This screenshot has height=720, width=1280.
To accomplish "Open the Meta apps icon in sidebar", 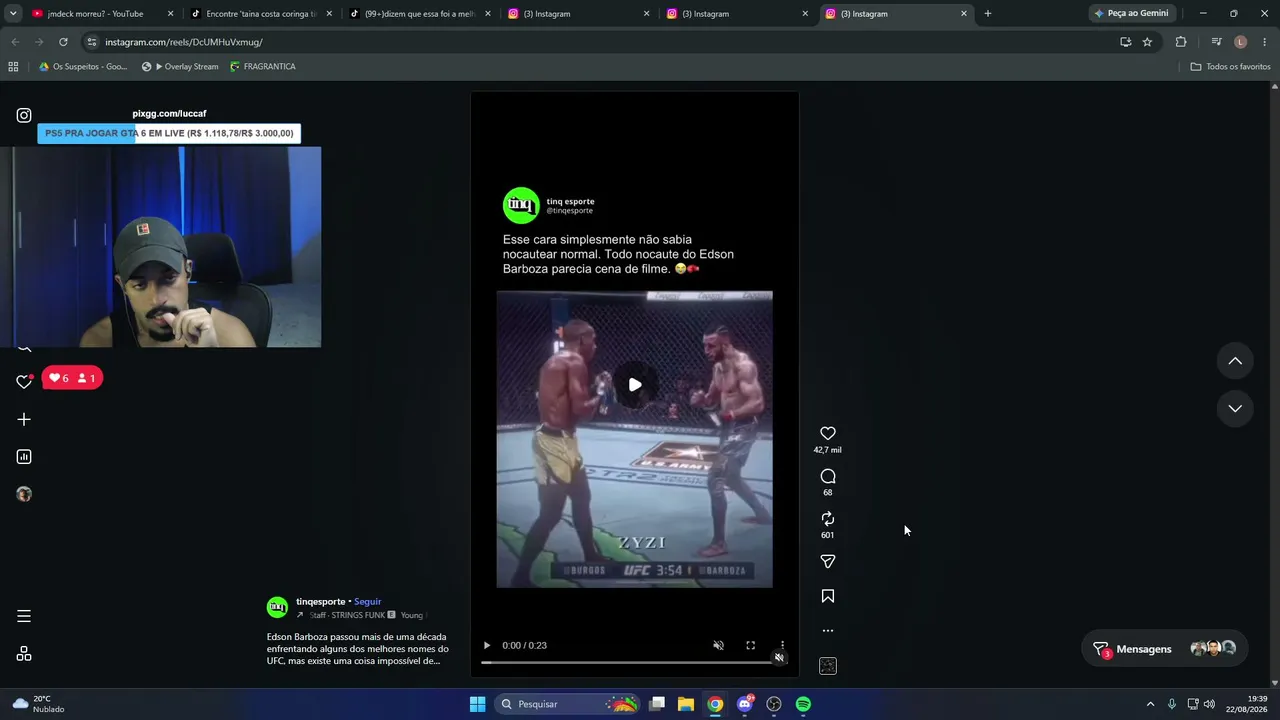I will click(24, 654).
